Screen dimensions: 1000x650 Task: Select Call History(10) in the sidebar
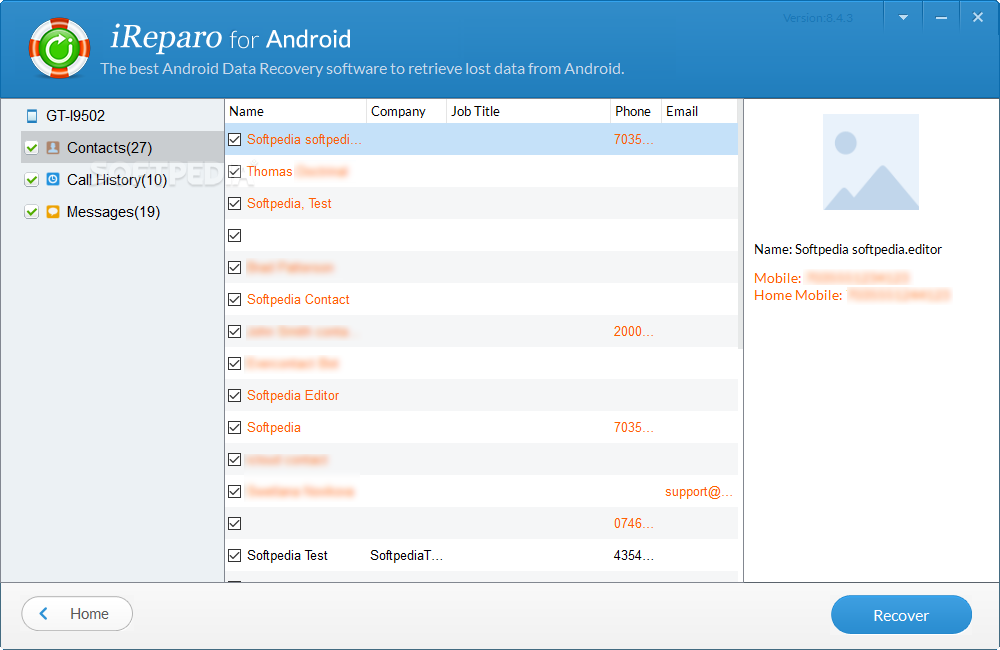pyautogui.click(x=117, y=180)
